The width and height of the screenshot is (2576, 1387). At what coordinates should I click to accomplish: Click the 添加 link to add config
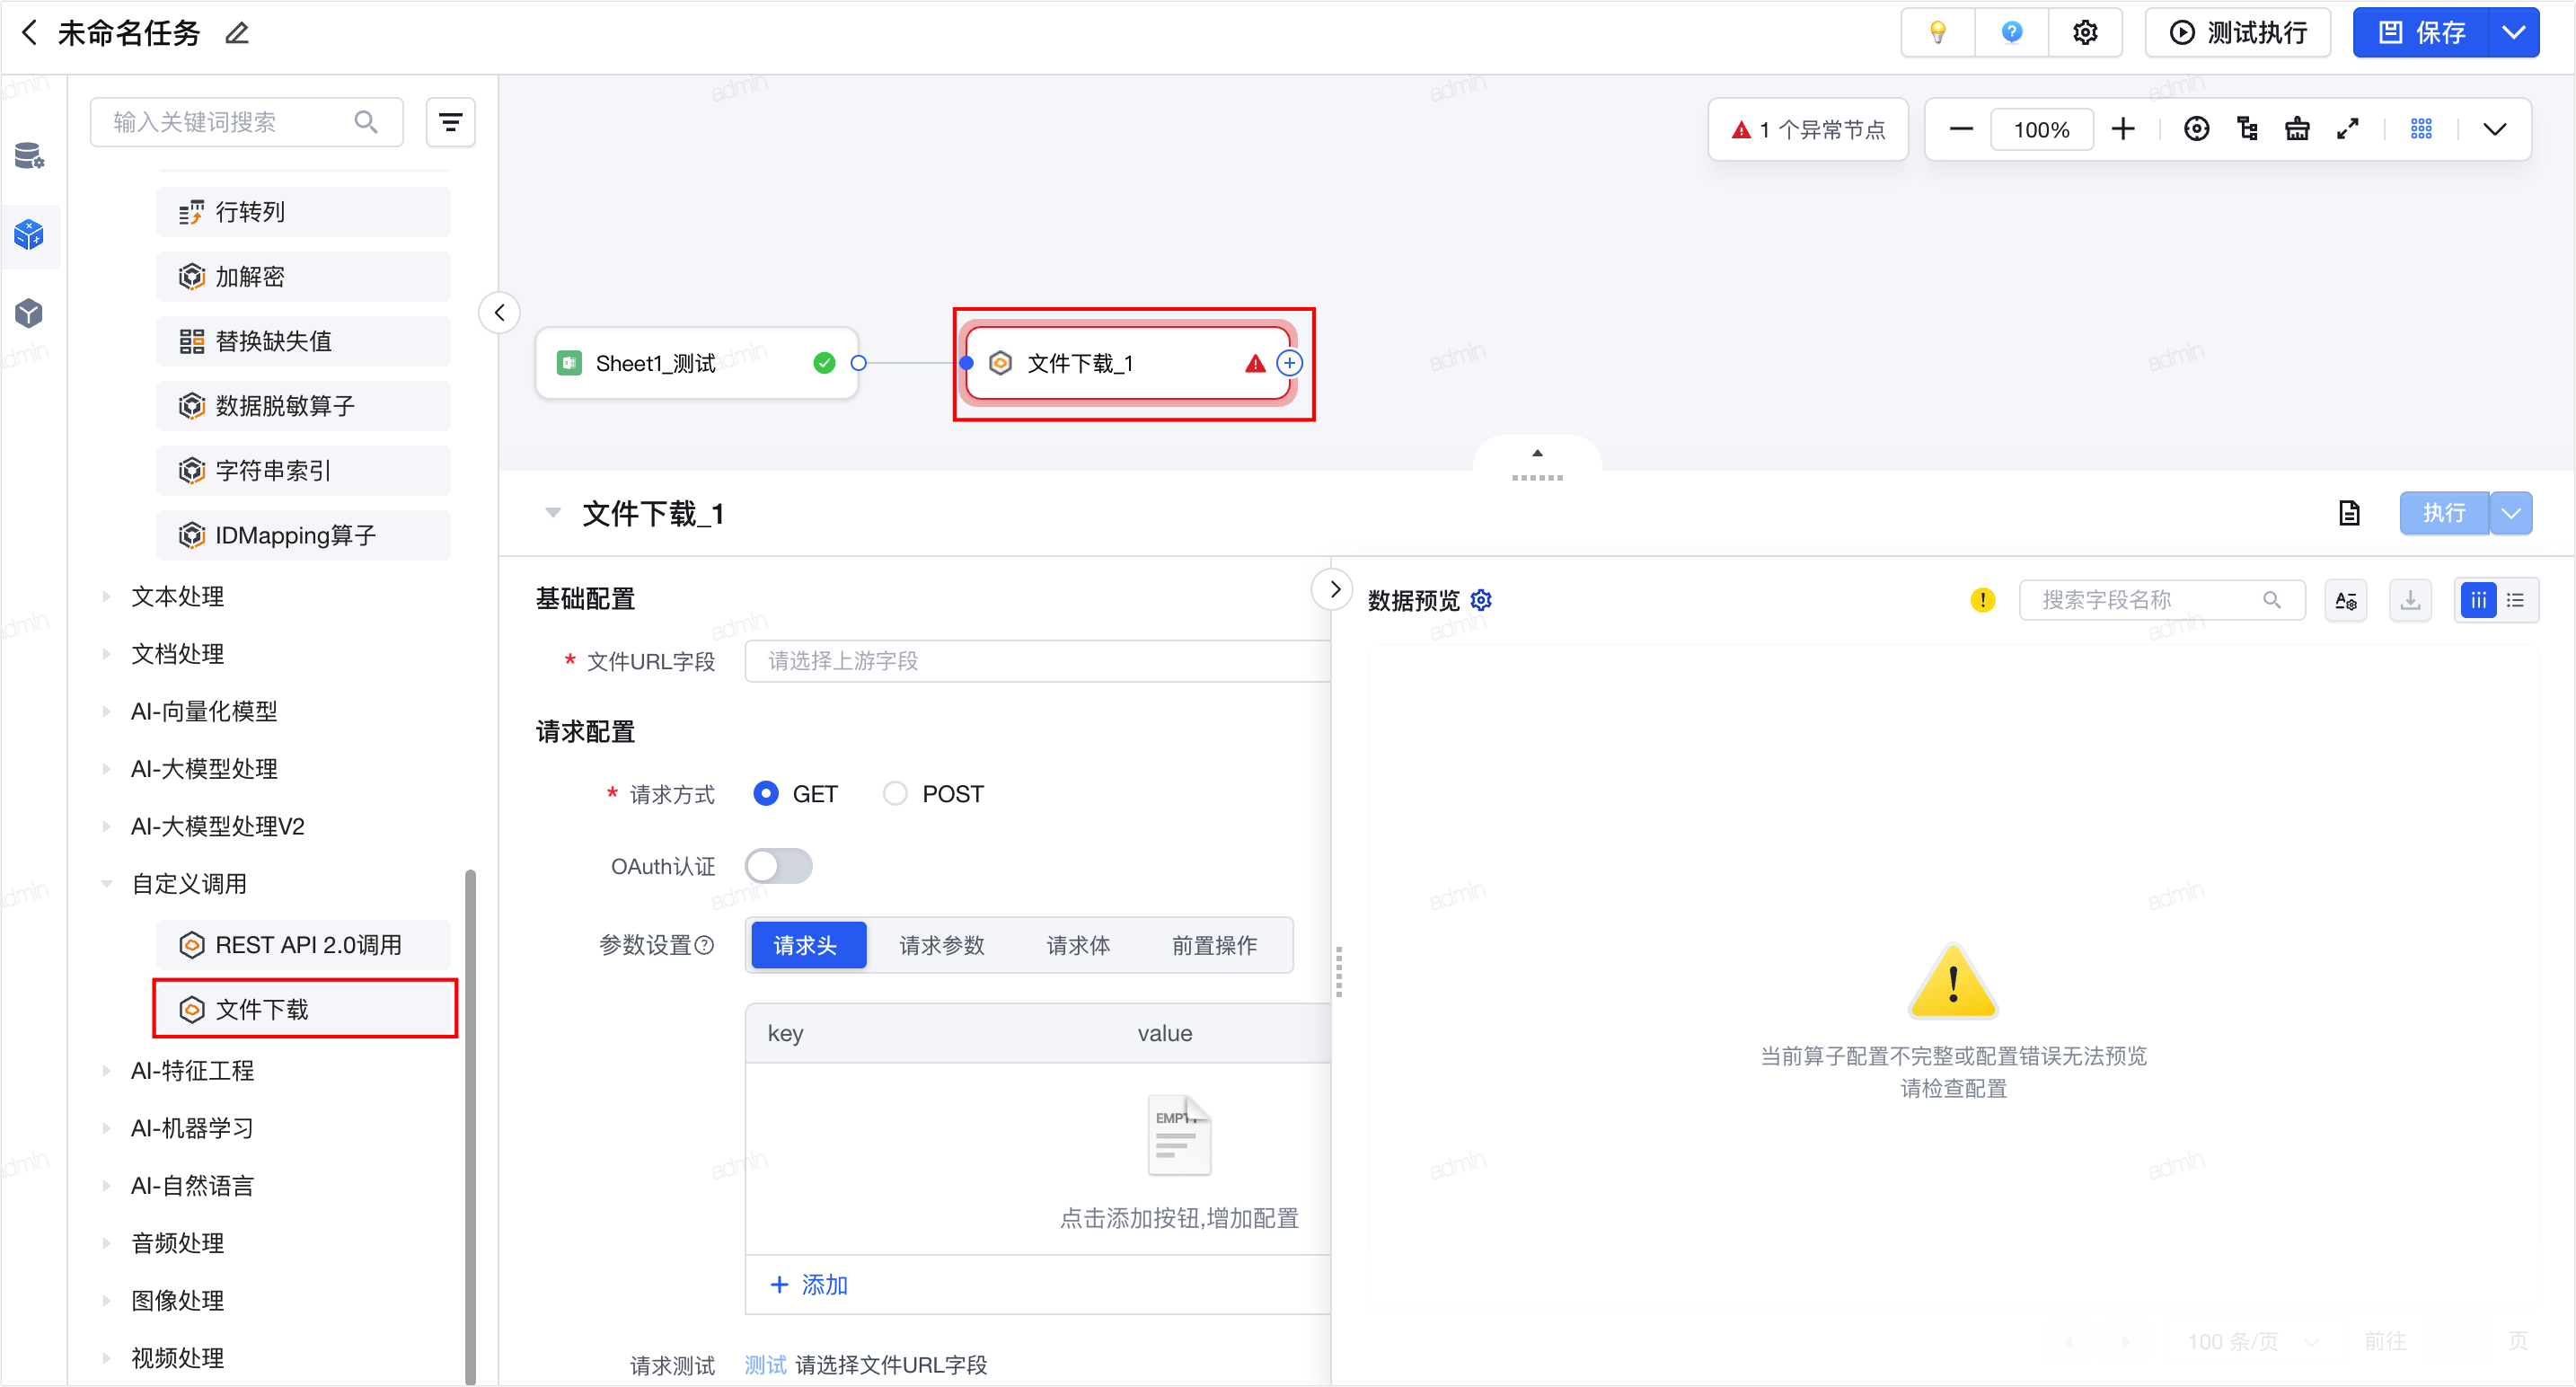(809, 1284)
